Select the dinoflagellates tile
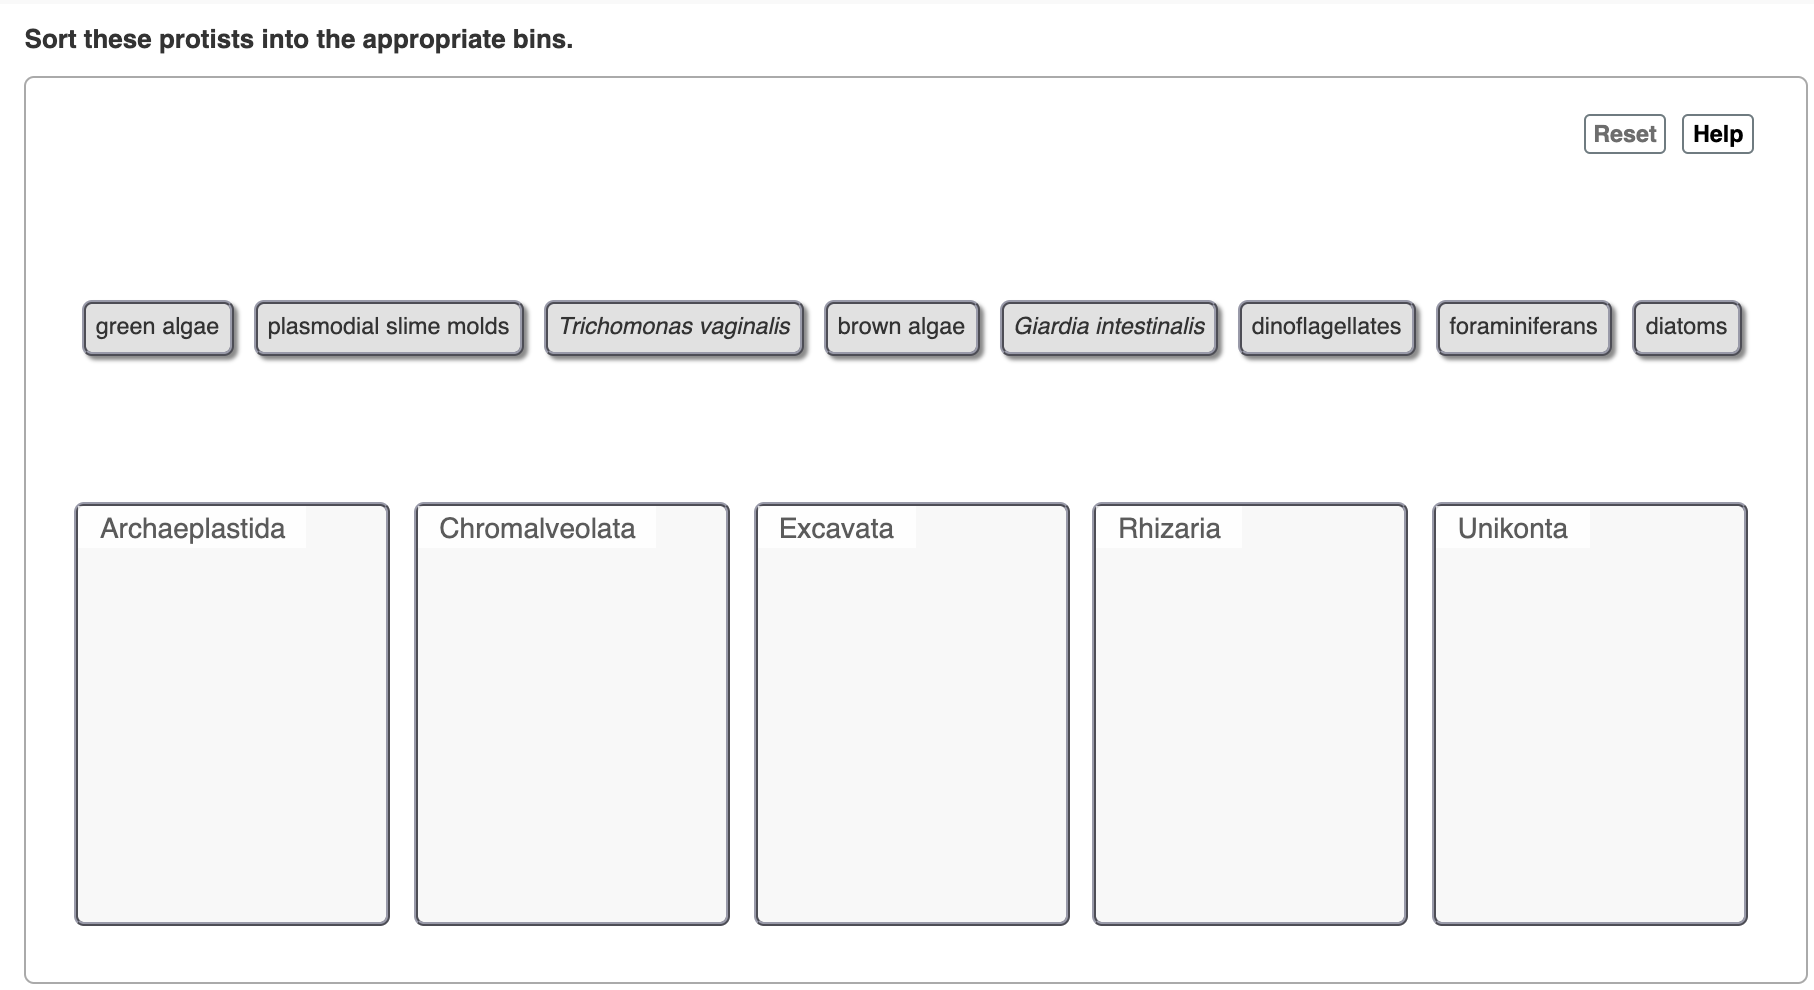This screenshot has height=990, width=1814. coord(1325,326)
